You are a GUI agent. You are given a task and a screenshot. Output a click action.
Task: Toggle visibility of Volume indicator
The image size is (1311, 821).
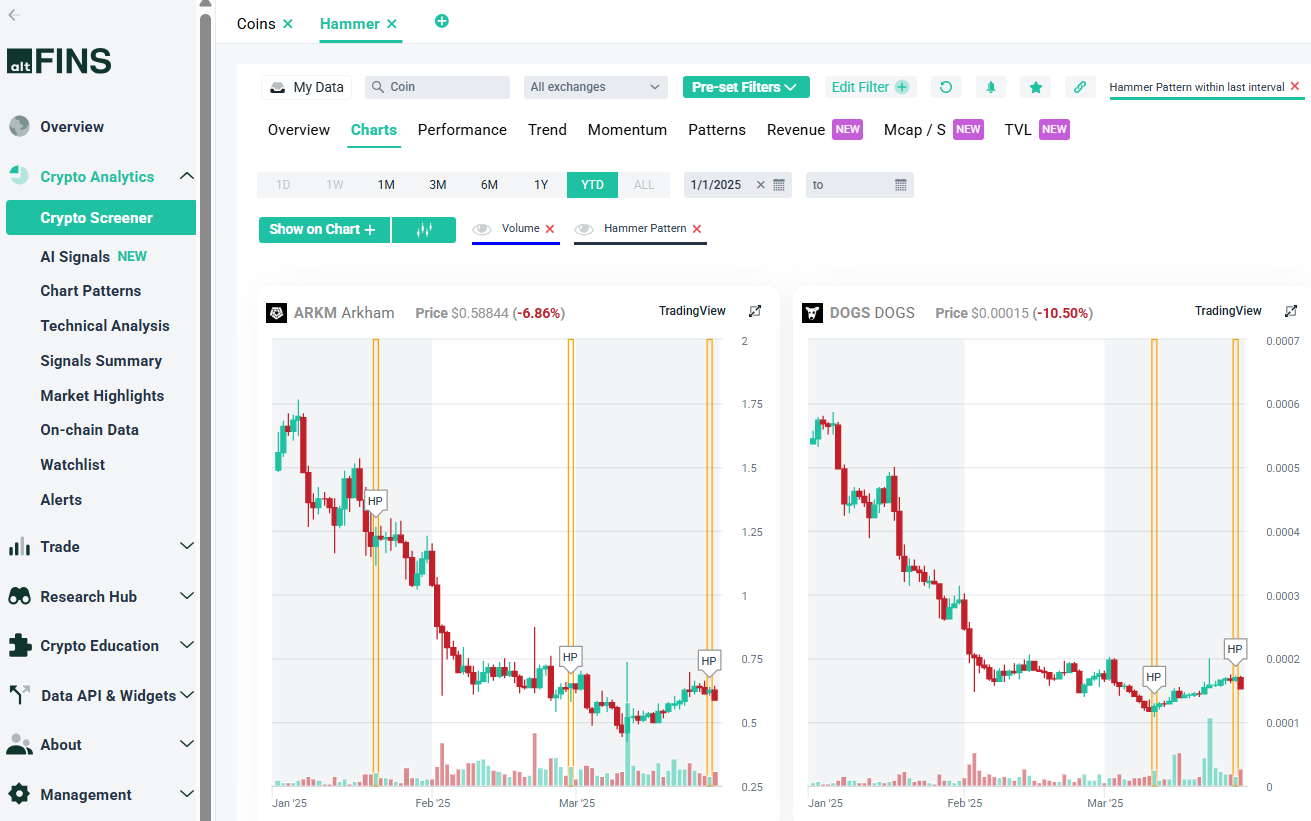(x=482, y=229)
